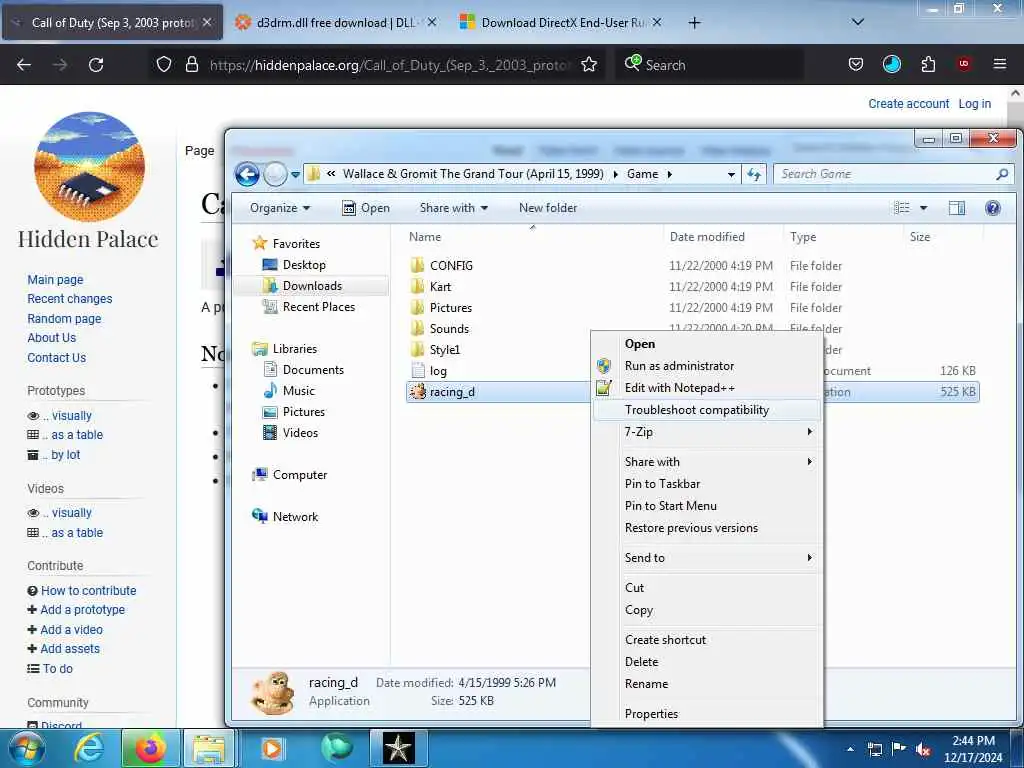Open a new Firefox tab
The width and height of the screenshot is (1024, 768).
[x=694, y=23]
